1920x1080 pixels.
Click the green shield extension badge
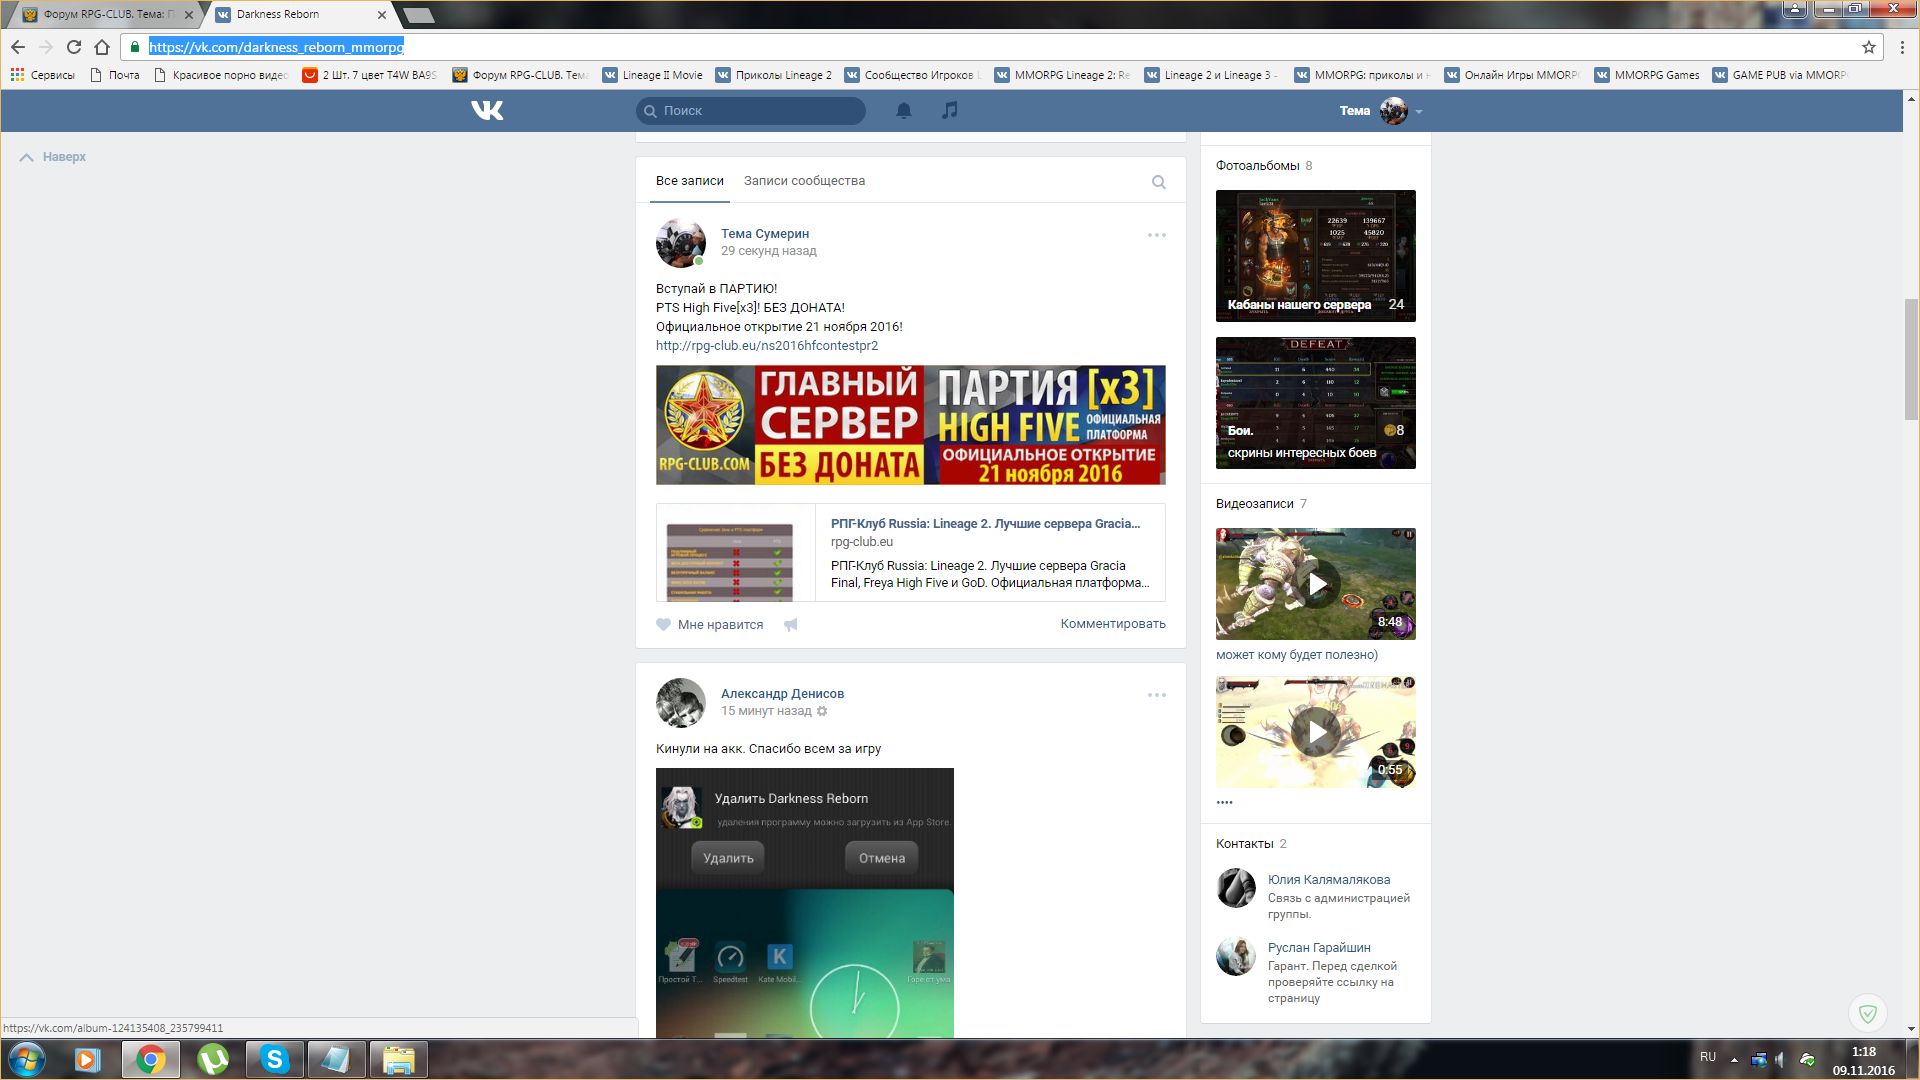tap(1867, 1013)
